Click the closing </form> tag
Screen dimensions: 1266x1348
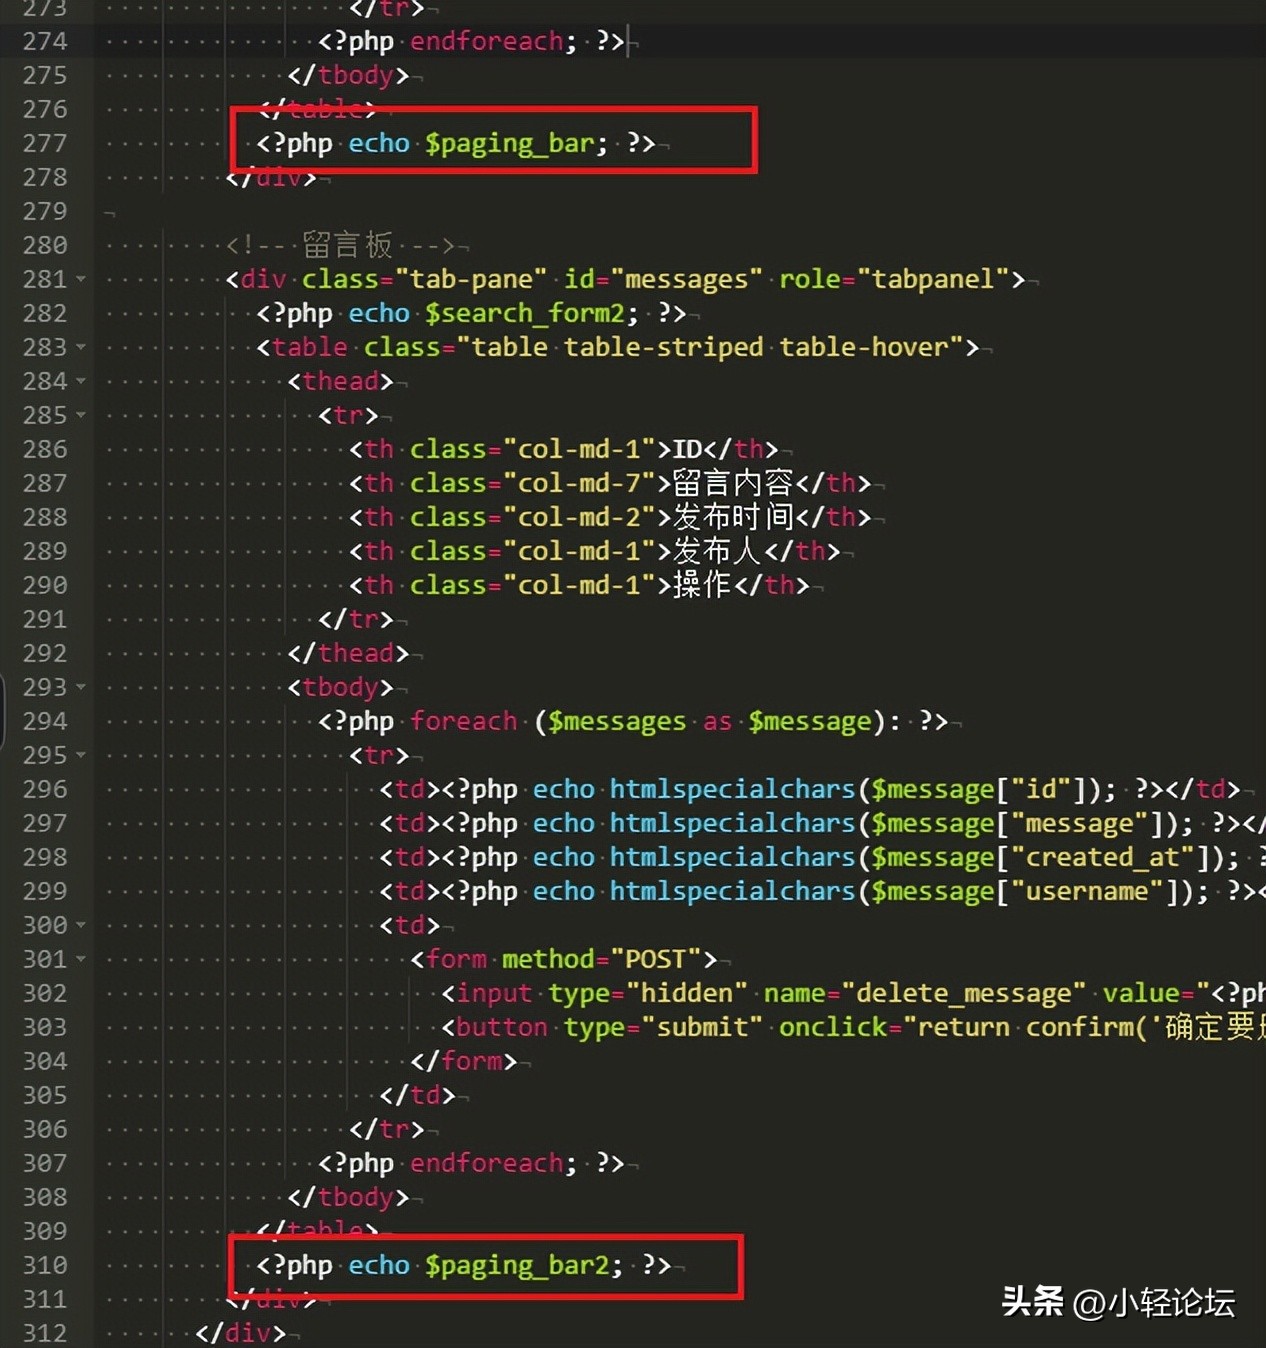coord(463,1062)
